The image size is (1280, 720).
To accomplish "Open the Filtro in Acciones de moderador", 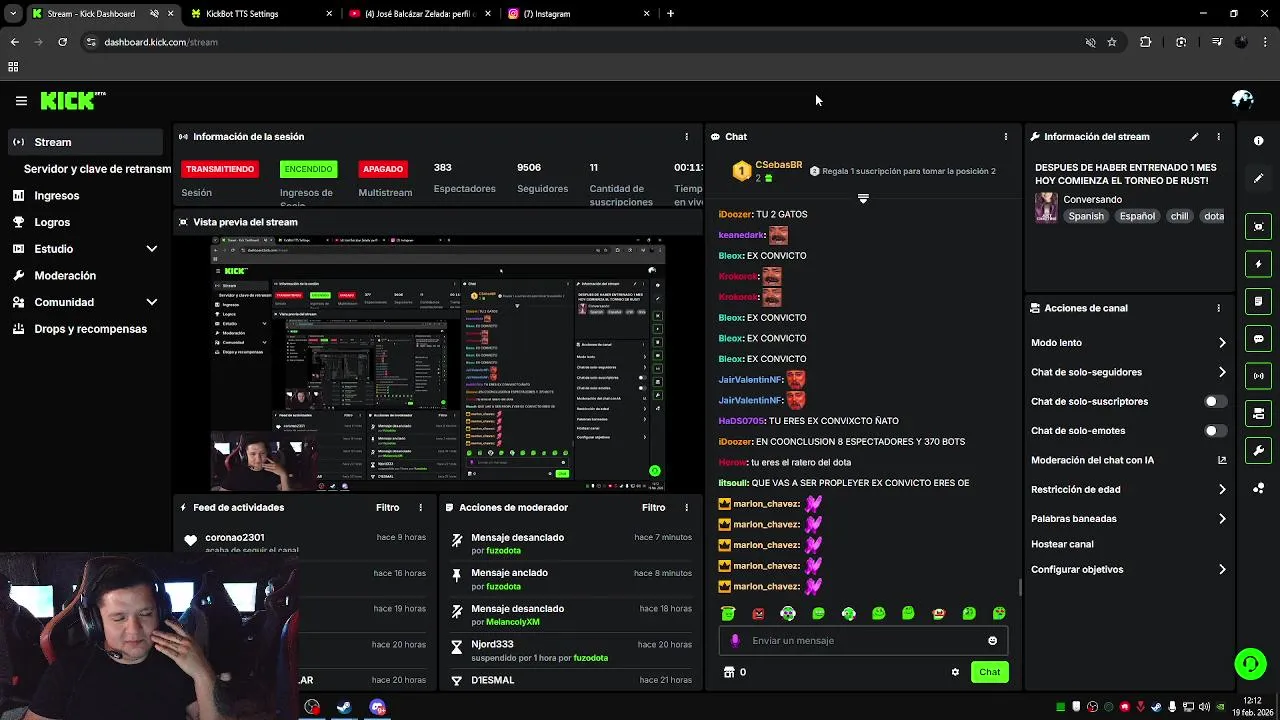I will [653, 508].
